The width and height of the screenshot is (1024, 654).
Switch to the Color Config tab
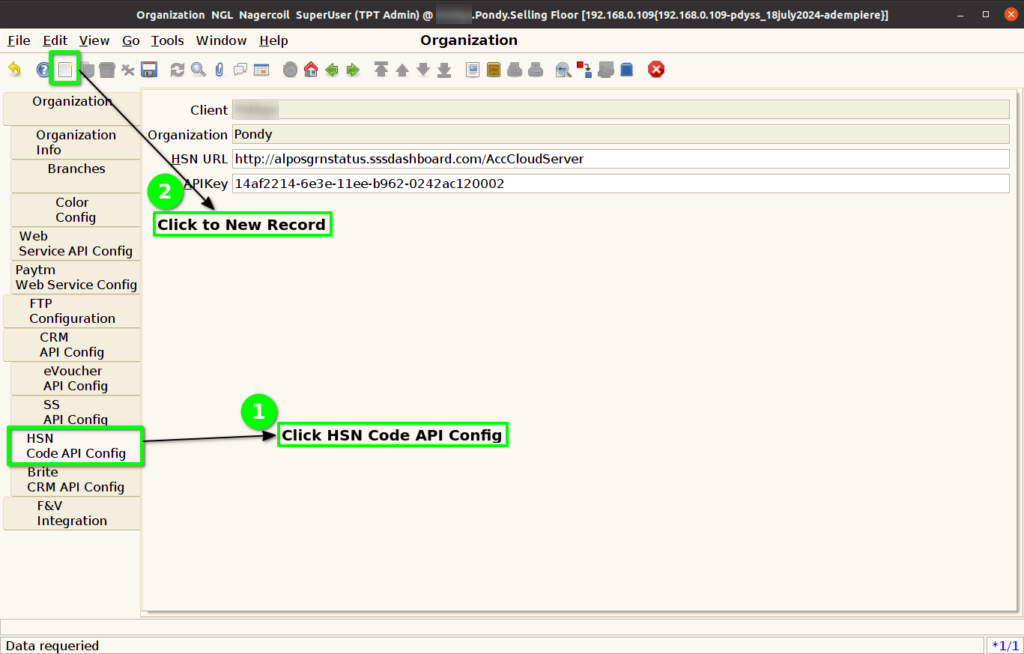coord(76,210)
